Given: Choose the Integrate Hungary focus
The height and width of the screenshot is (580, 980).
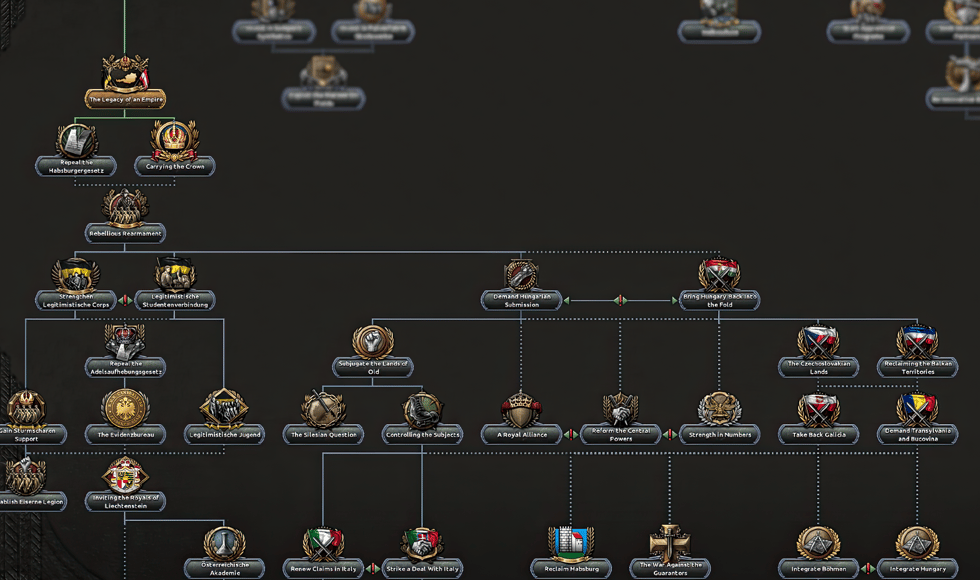Looking at the screenshot, I should 918,552.
